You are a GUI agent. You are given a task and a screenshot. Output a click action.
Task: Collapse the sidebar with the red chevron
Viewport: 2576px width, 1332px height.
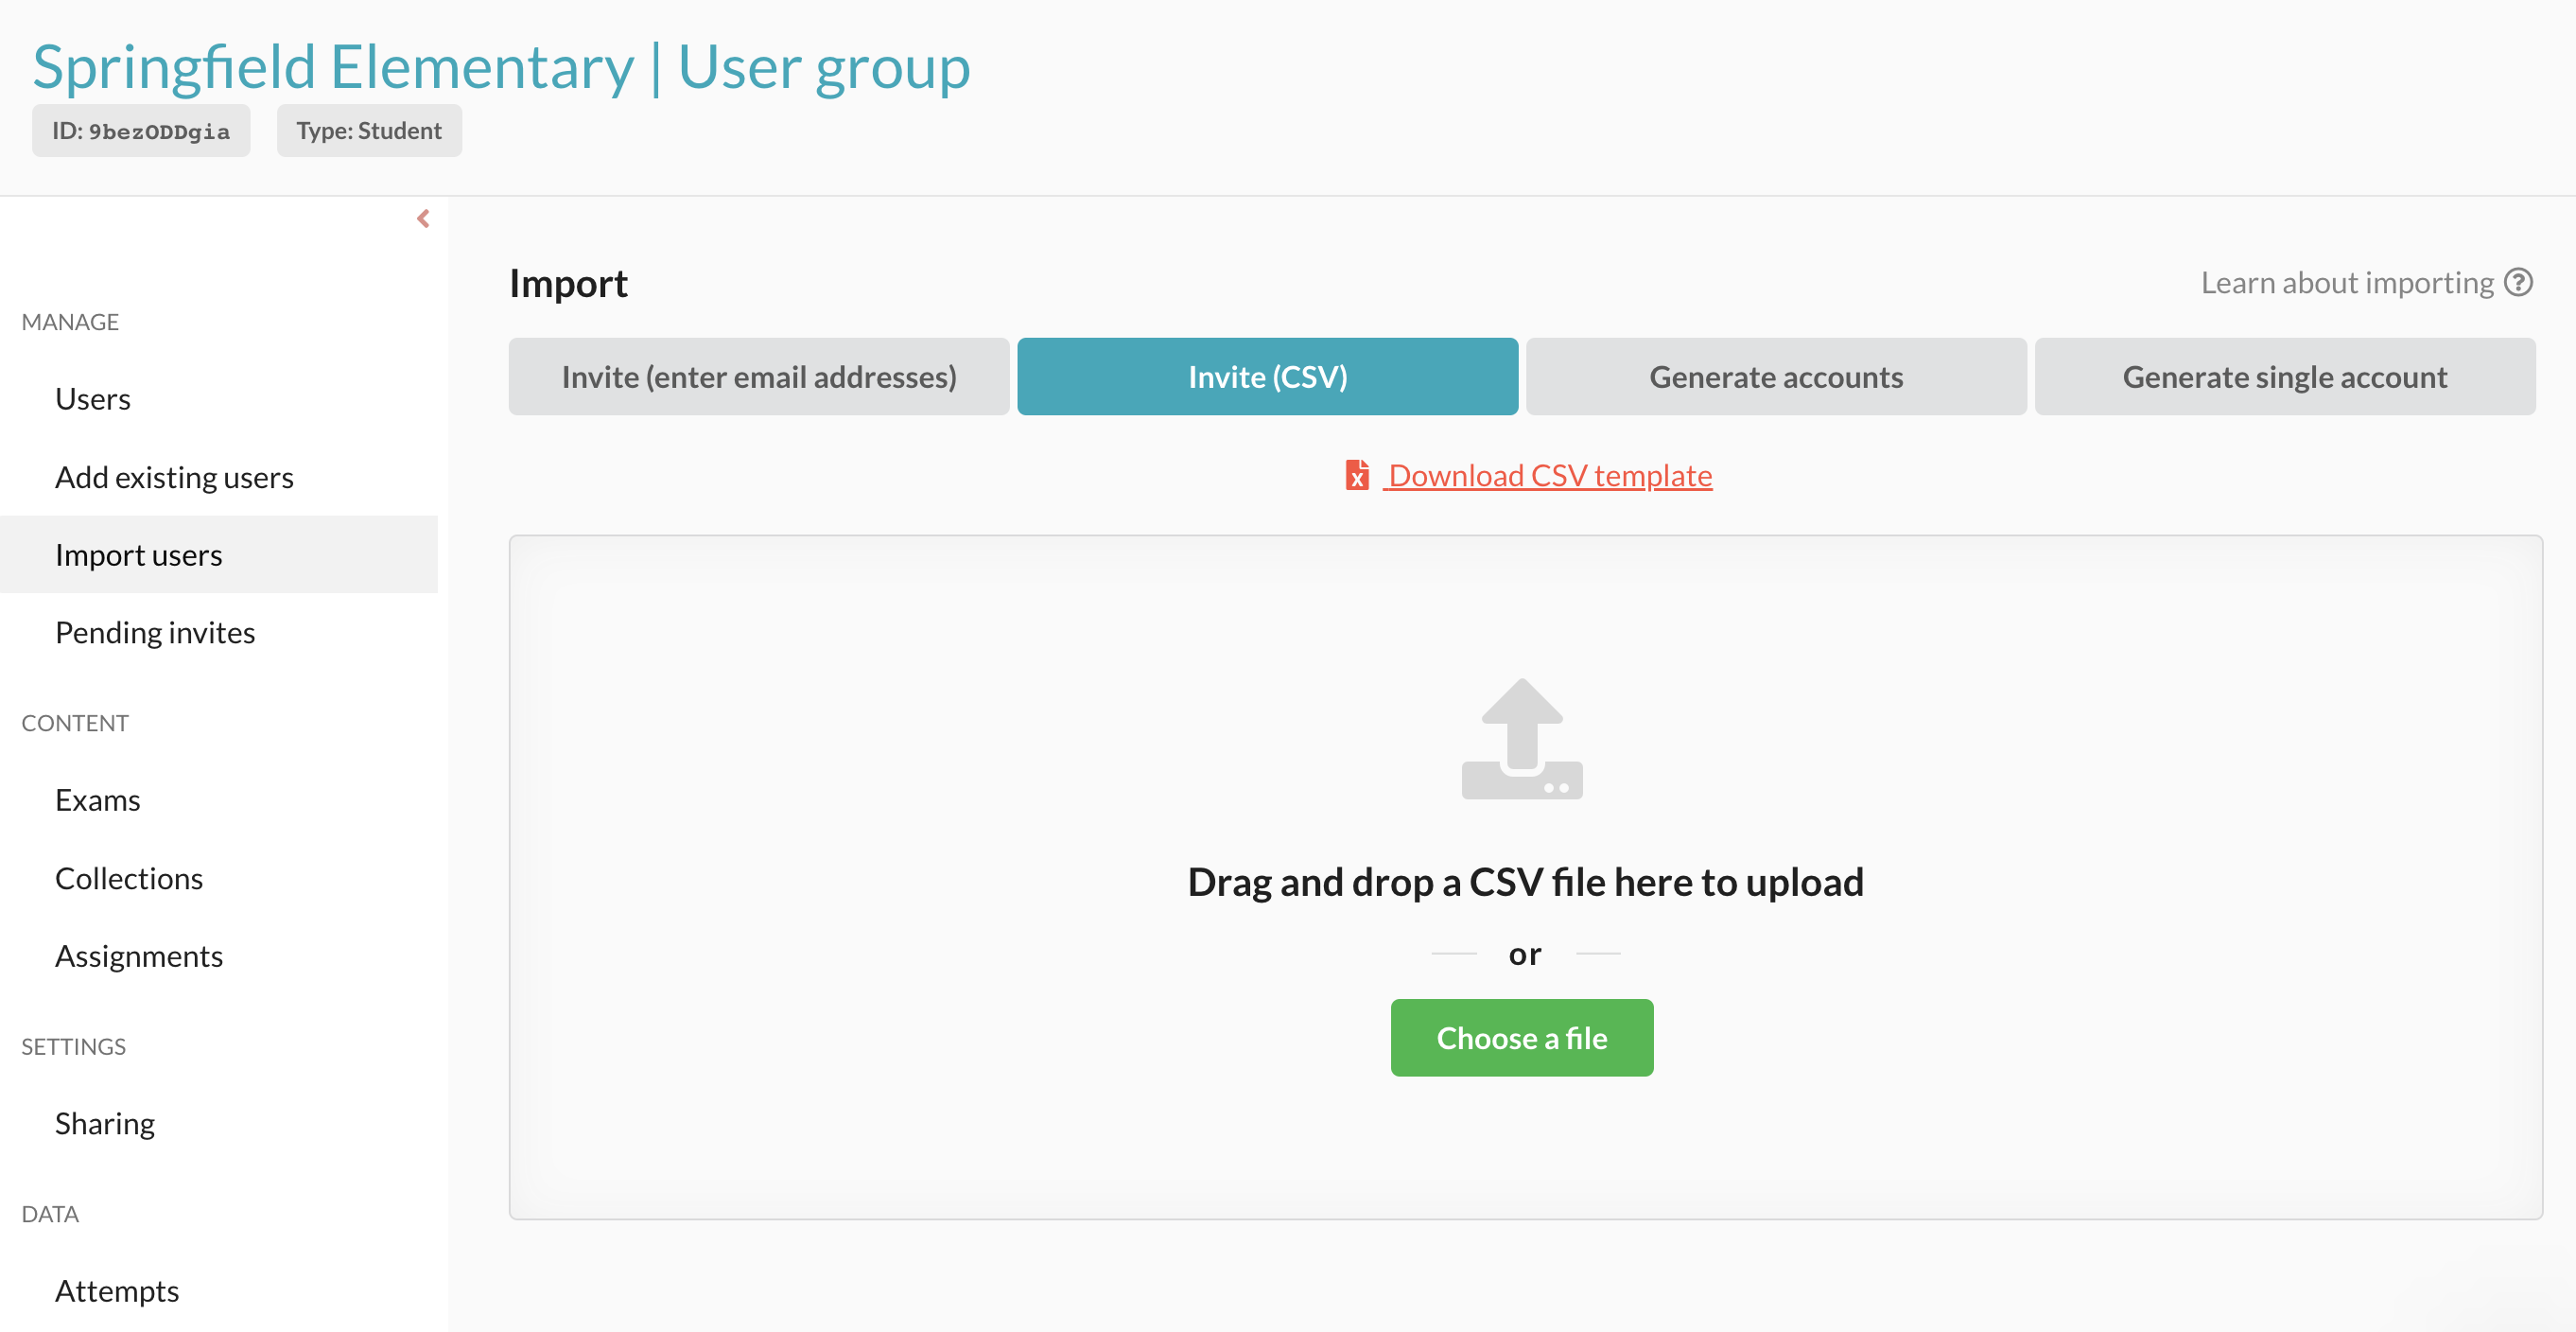(x=423, y=219)
